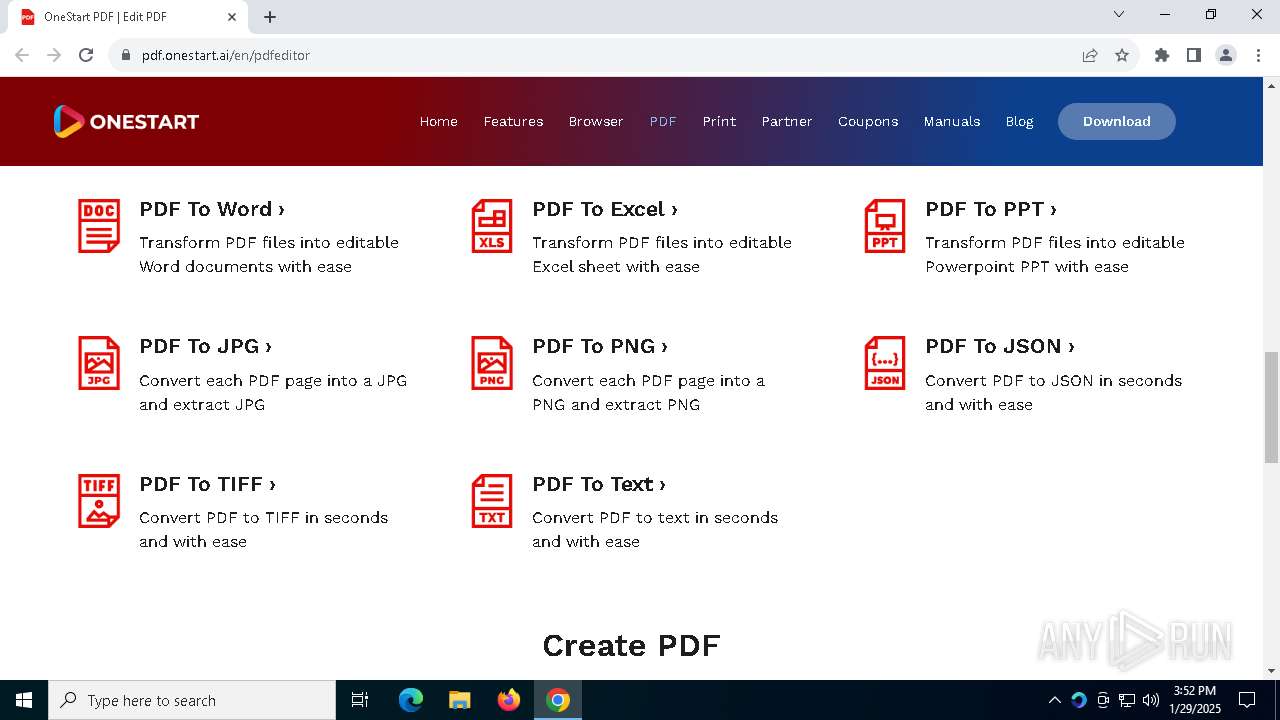Click the PDF To TIFF icon

pos(99,501)
